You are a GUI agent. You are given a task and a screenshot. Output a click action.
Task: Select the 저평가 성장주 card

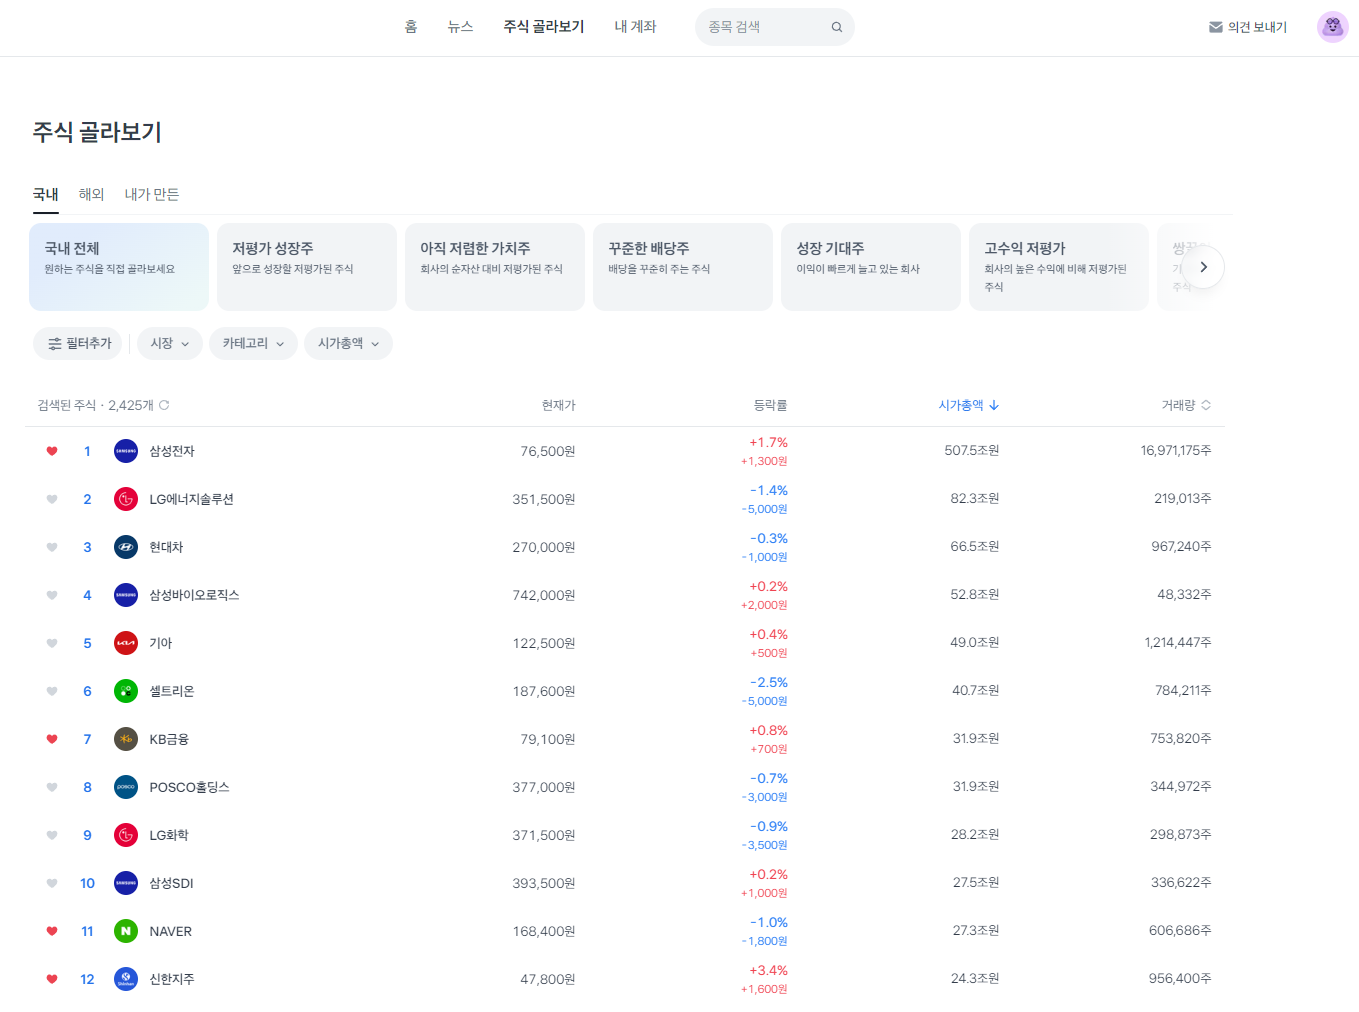coord(307,267)
